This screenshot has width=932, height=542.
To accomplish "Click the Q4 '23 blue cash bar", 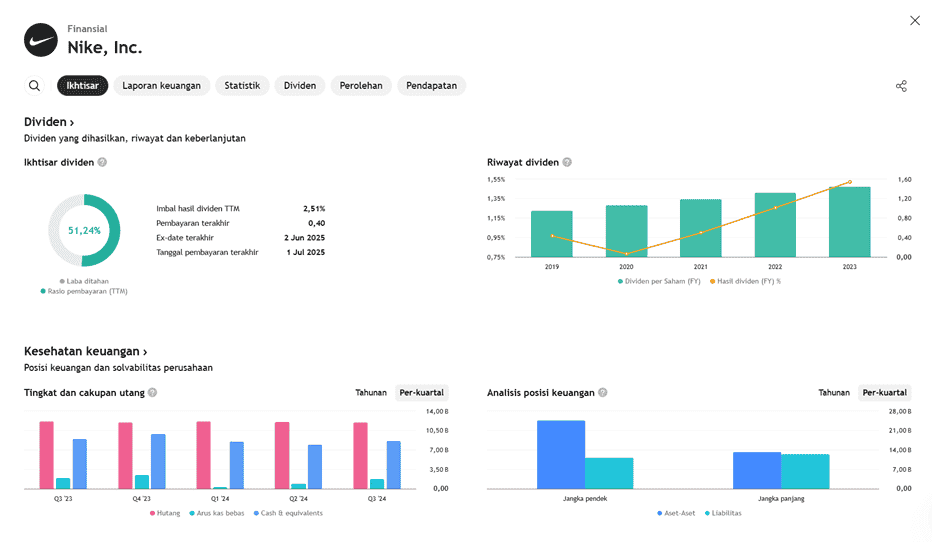I will [x=158, y=461].
